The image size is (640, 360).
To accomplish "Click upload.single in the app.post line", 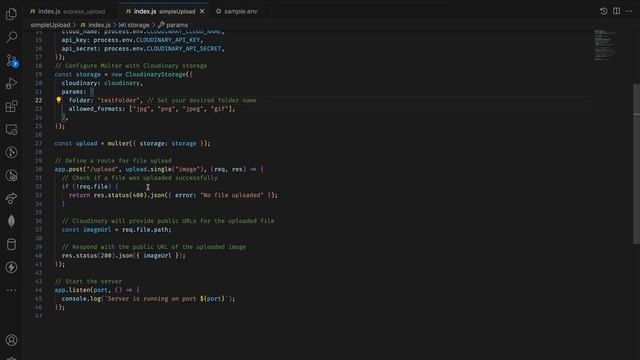I will pos(149,169).
